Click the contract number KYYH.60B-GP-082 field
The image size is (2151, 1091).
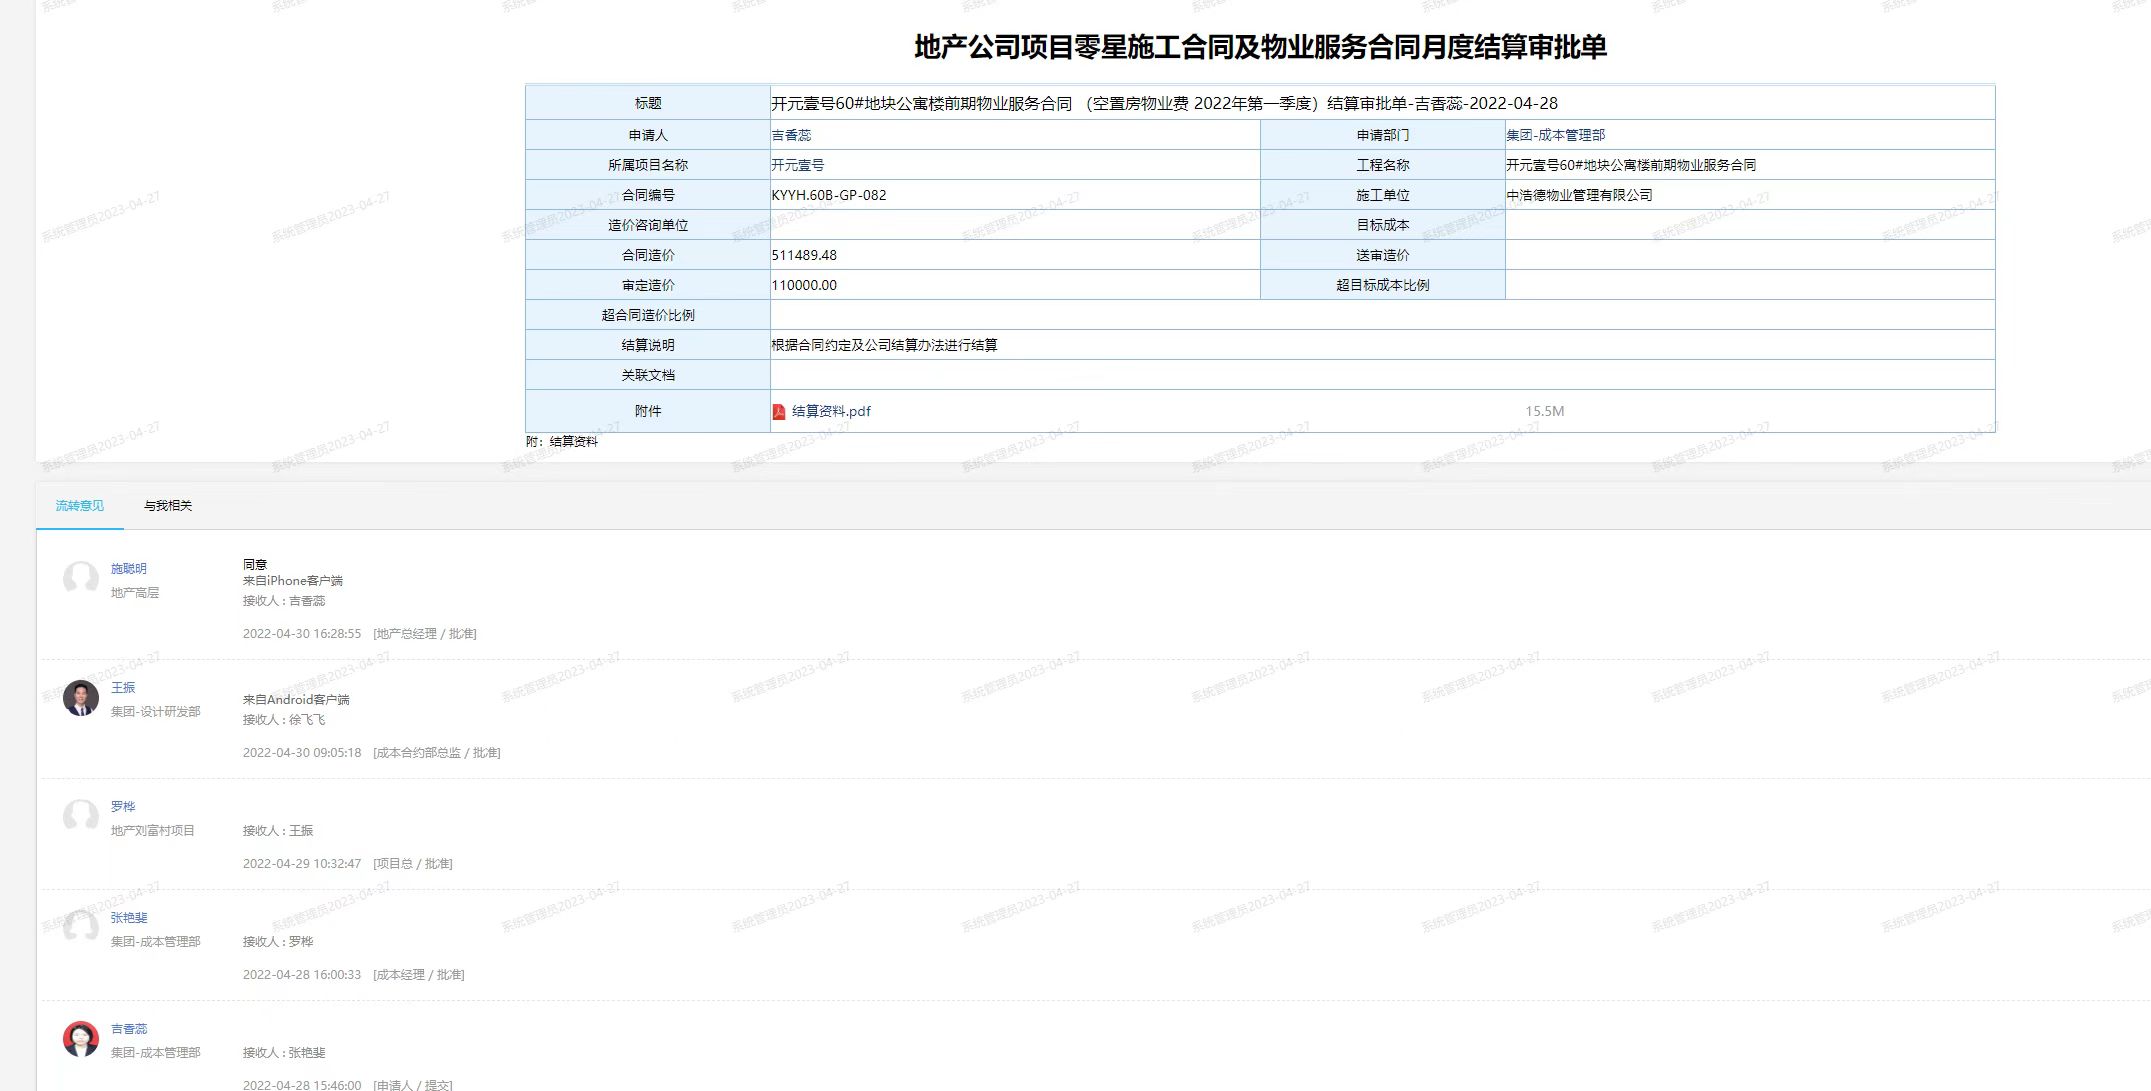coord(829,195)
